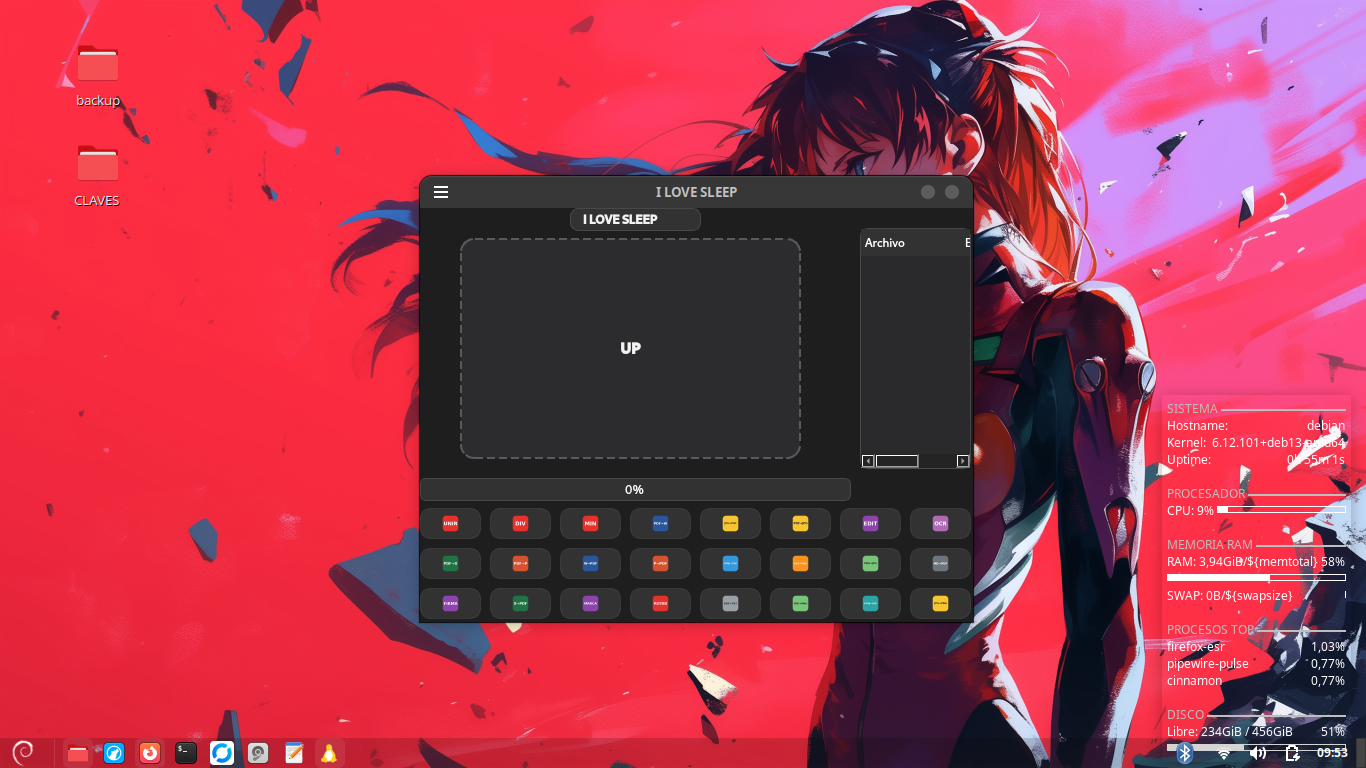1366x768 pixels.
Task: Select the purple FIRMA signature tool
Action: 450,603
